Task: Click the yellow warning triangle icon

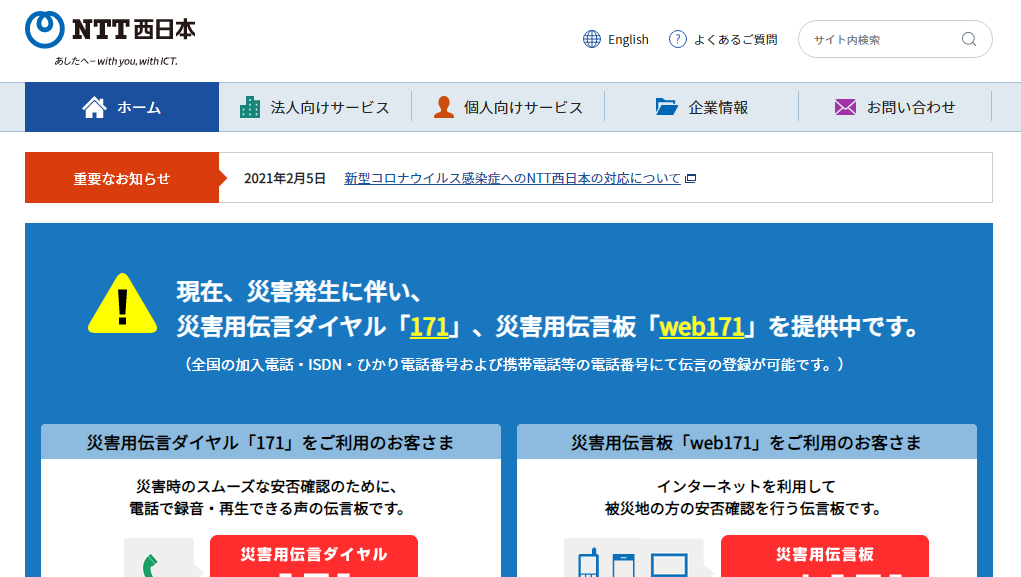Action: pos(122,304)
